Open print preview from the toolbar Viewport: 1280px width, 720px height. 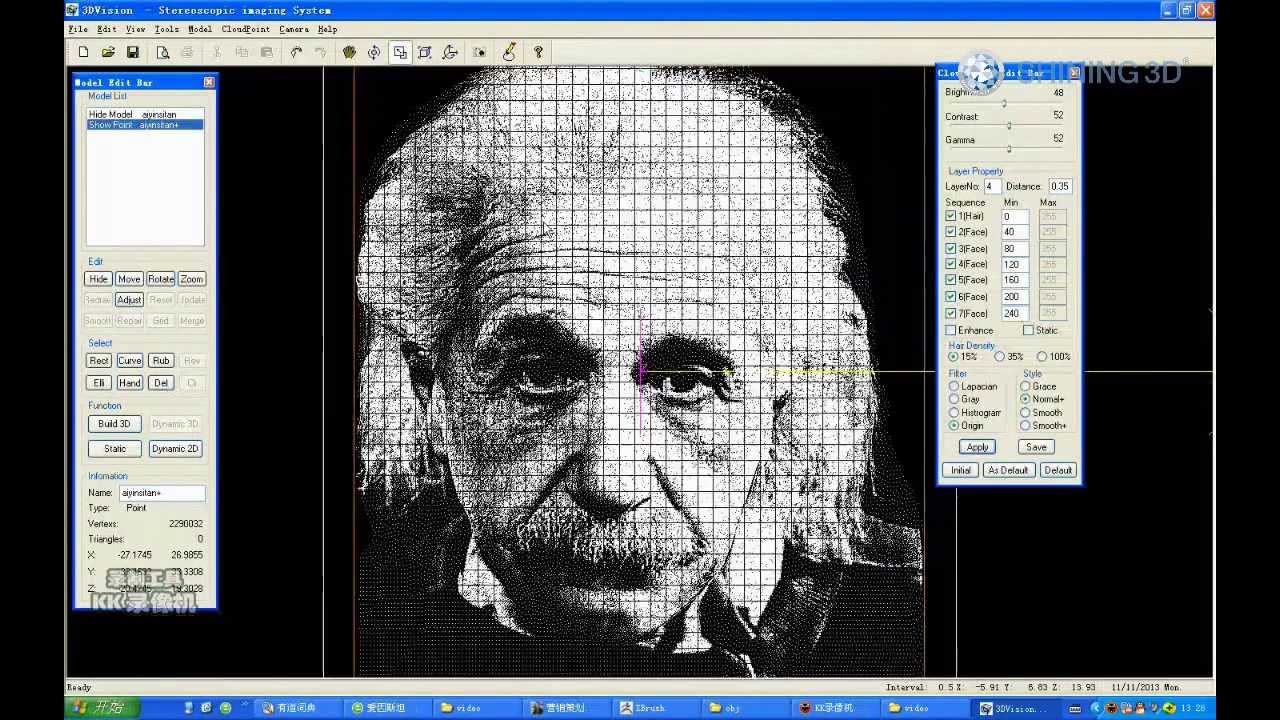(x=163, y=52)
